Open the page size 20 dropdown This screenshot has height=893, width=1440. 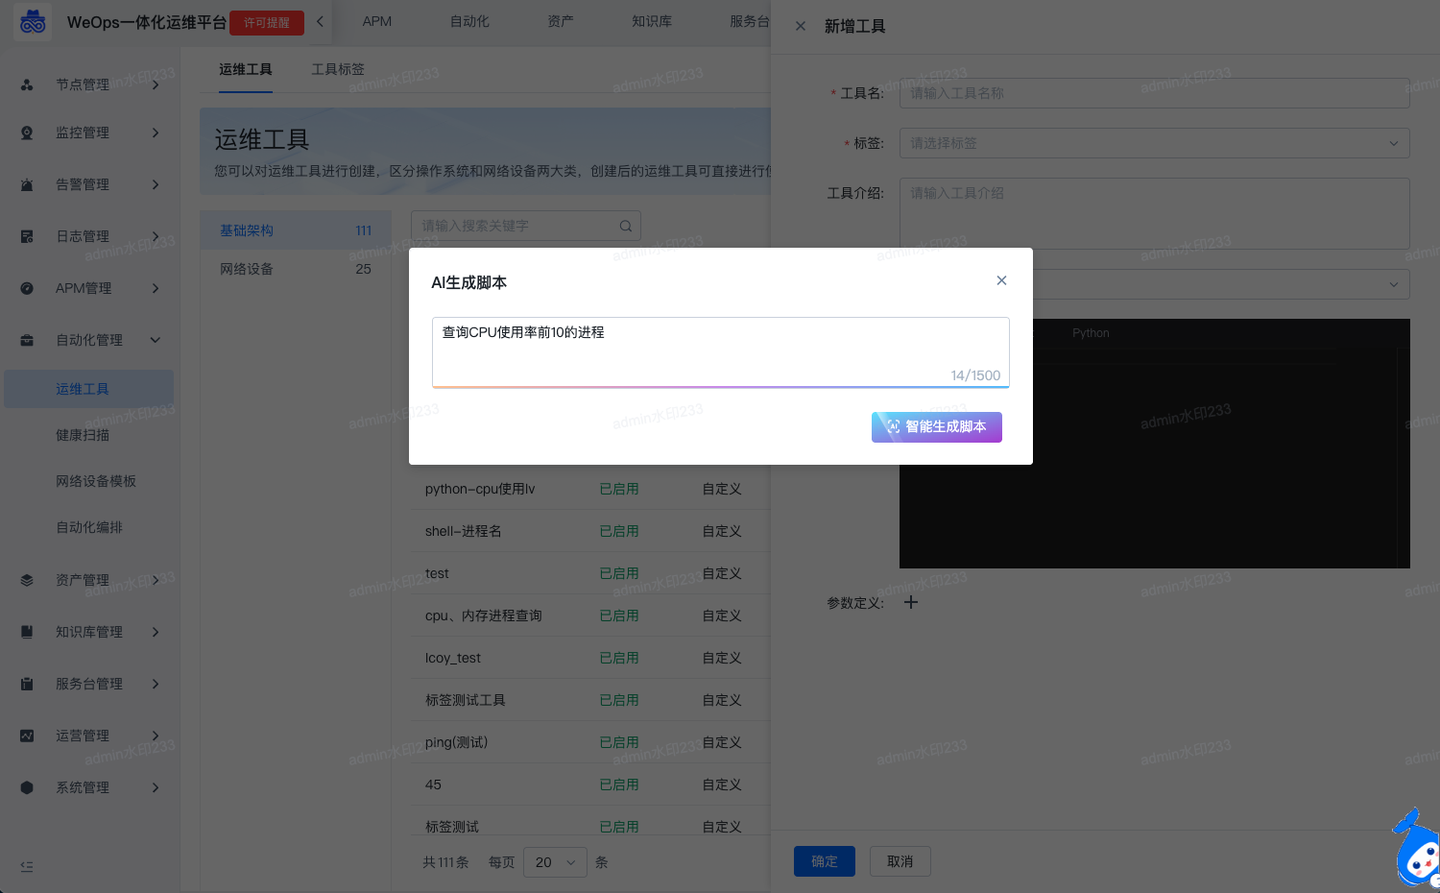[555, 861]
